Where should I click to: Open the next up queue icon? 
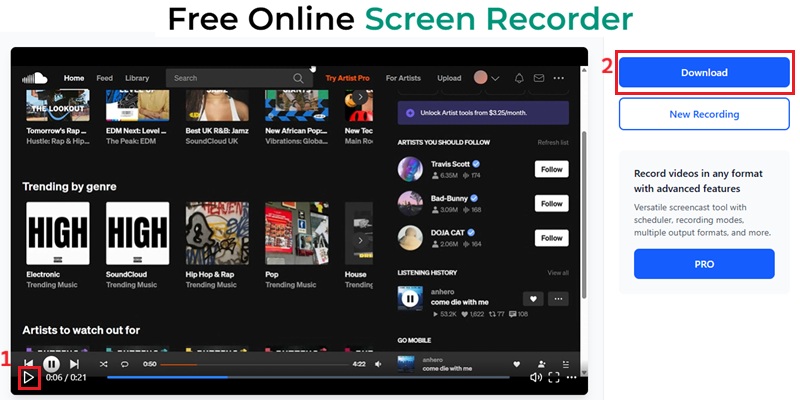pyautogui.click(x=565, y=364)
